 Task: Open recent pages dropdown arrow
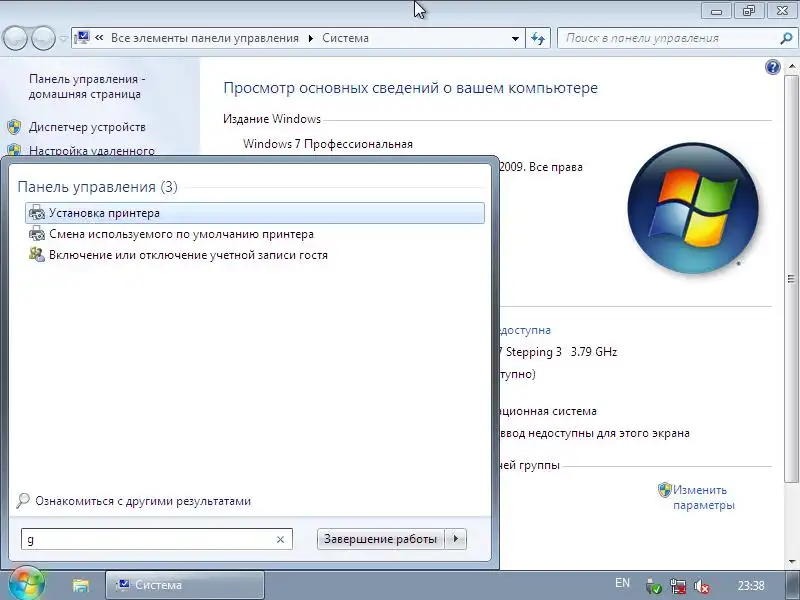coord(63,39)
